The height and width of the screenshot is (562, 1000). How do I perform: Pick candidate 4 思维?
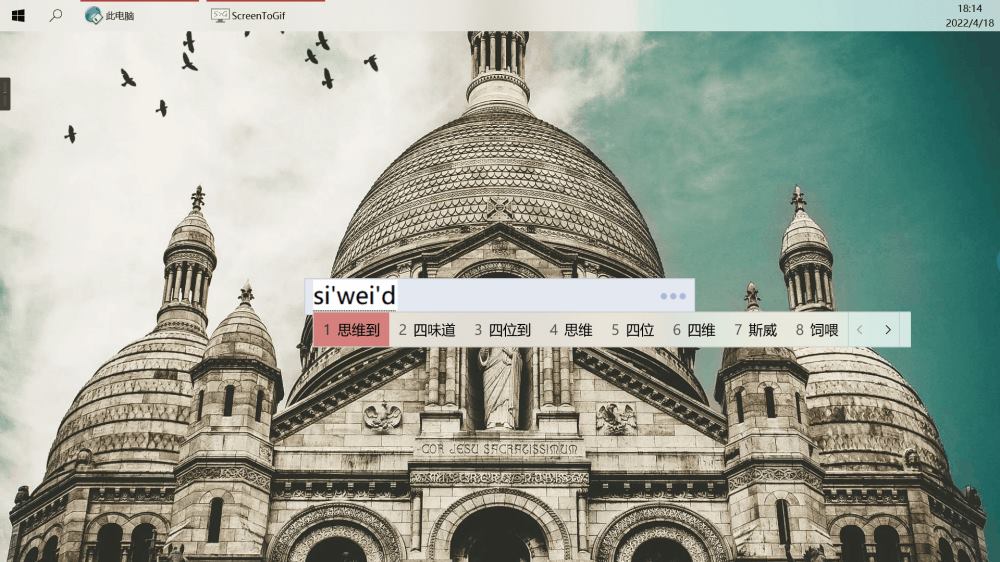tap(571, 329)
